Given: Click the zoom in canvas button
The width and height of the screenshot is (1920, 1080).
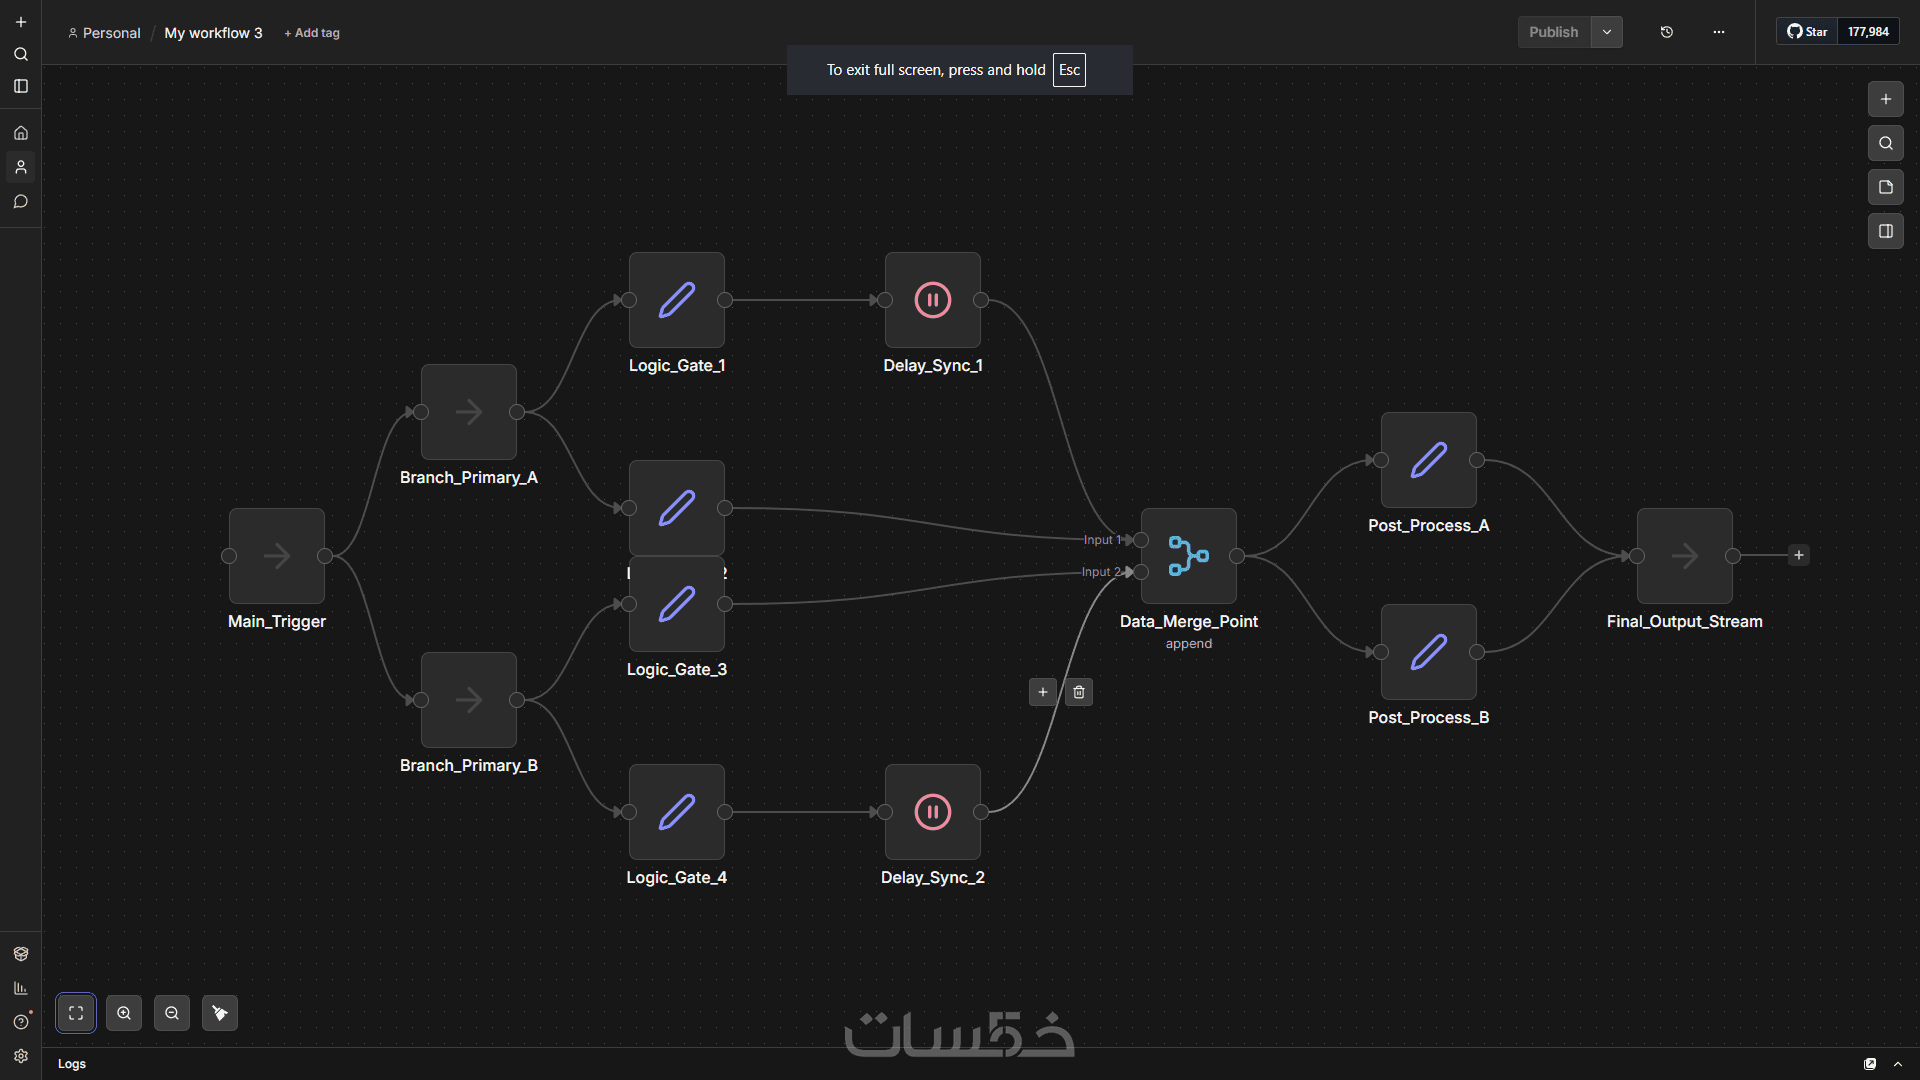Looking at the screenshot, I should [x=124, y=1013].
